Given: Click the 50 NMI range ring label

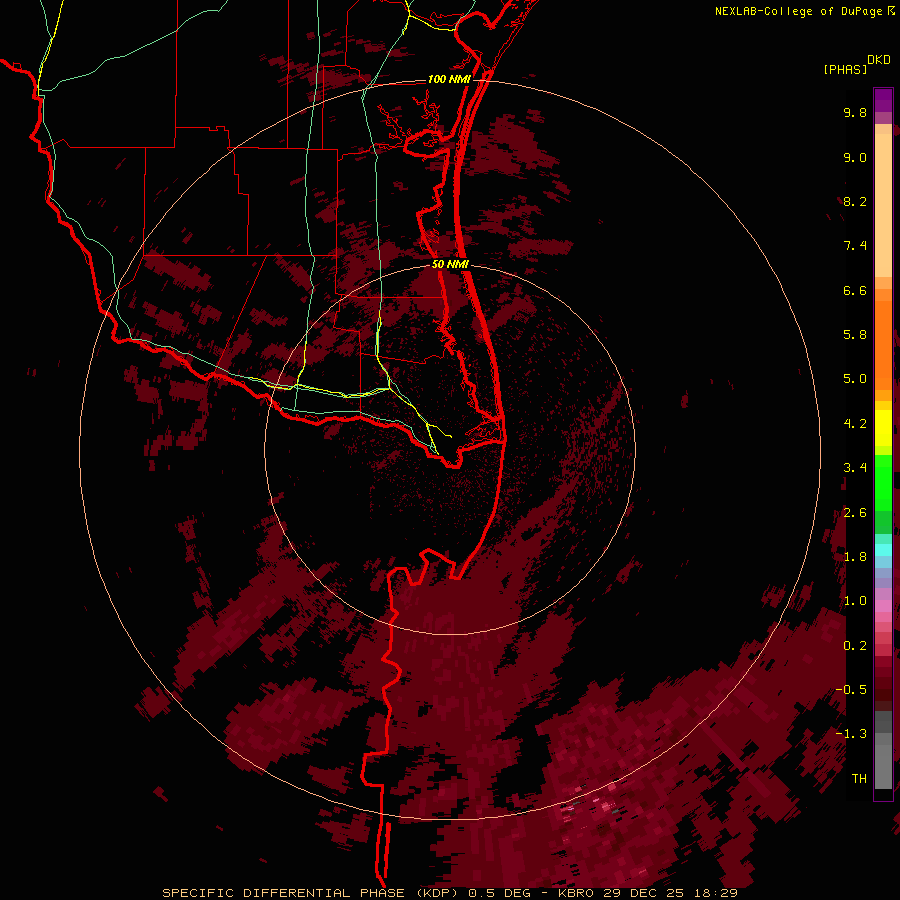Looking at the screenshot, I should tap(450, 264).
